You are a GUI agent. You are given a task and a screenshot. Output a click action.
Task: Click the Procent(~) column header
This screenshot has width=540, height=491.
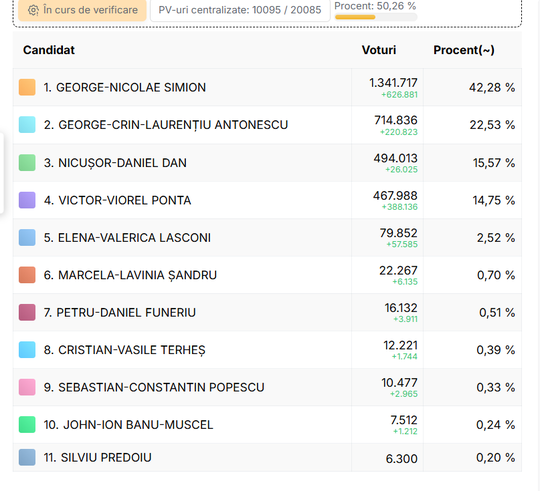[x=464, y=50]
